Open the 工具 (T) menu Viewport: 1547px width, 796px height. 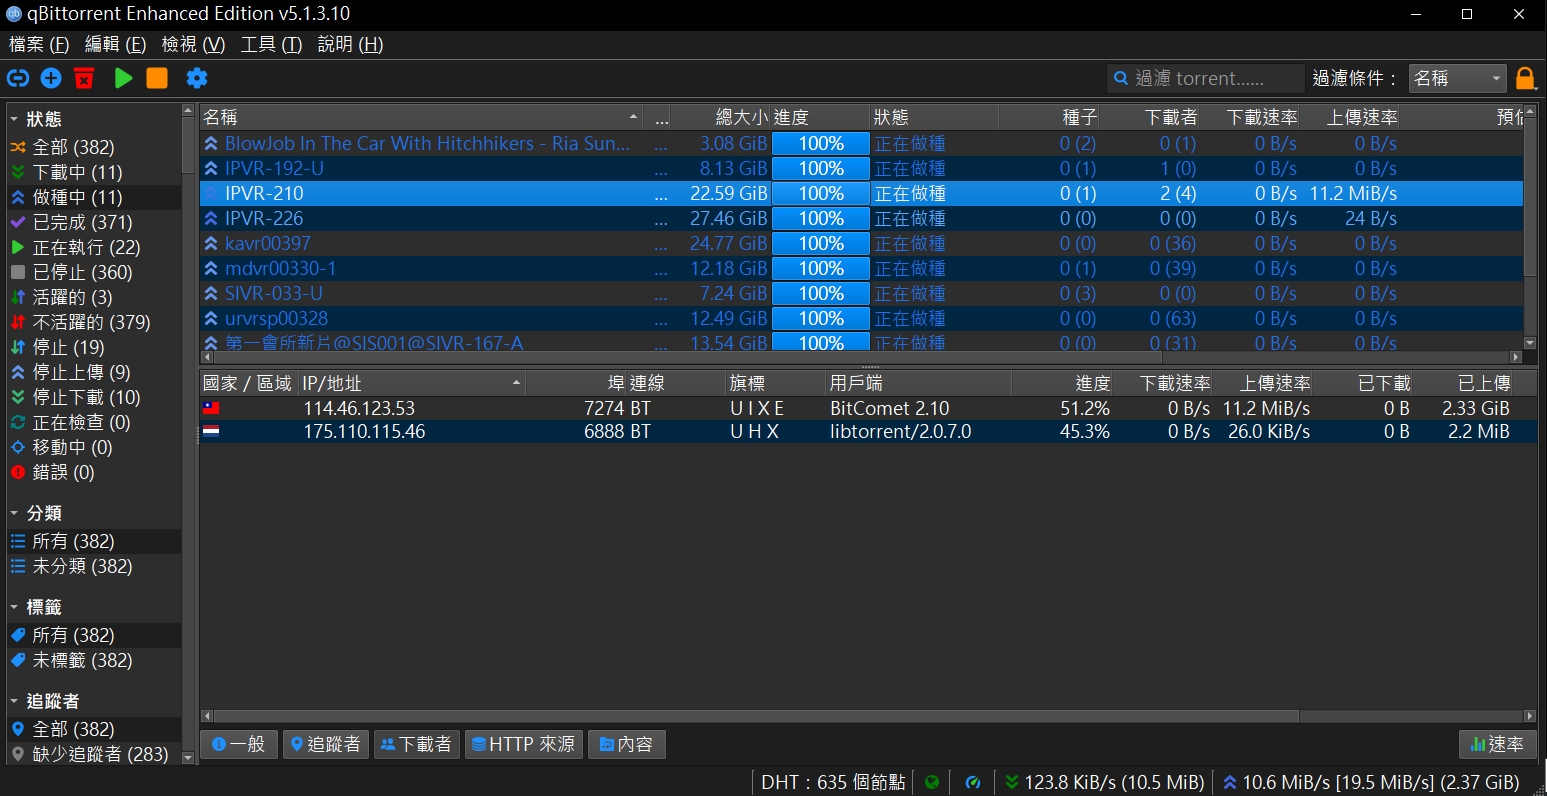(271, 44)
